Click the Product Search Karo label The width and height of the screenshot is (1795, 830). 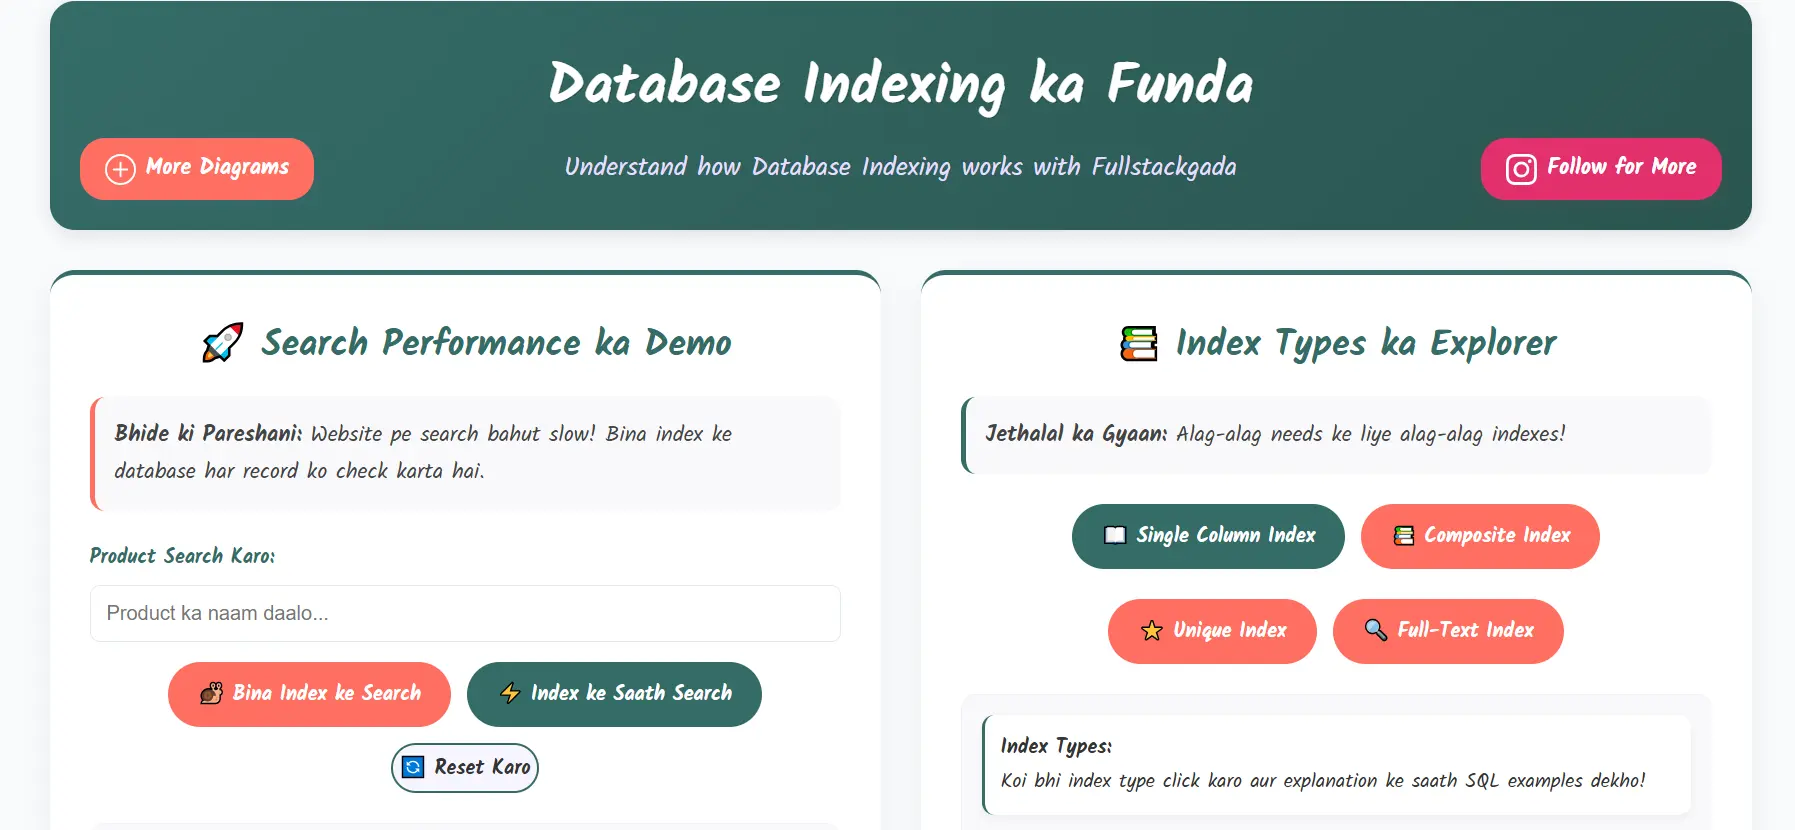182,556
